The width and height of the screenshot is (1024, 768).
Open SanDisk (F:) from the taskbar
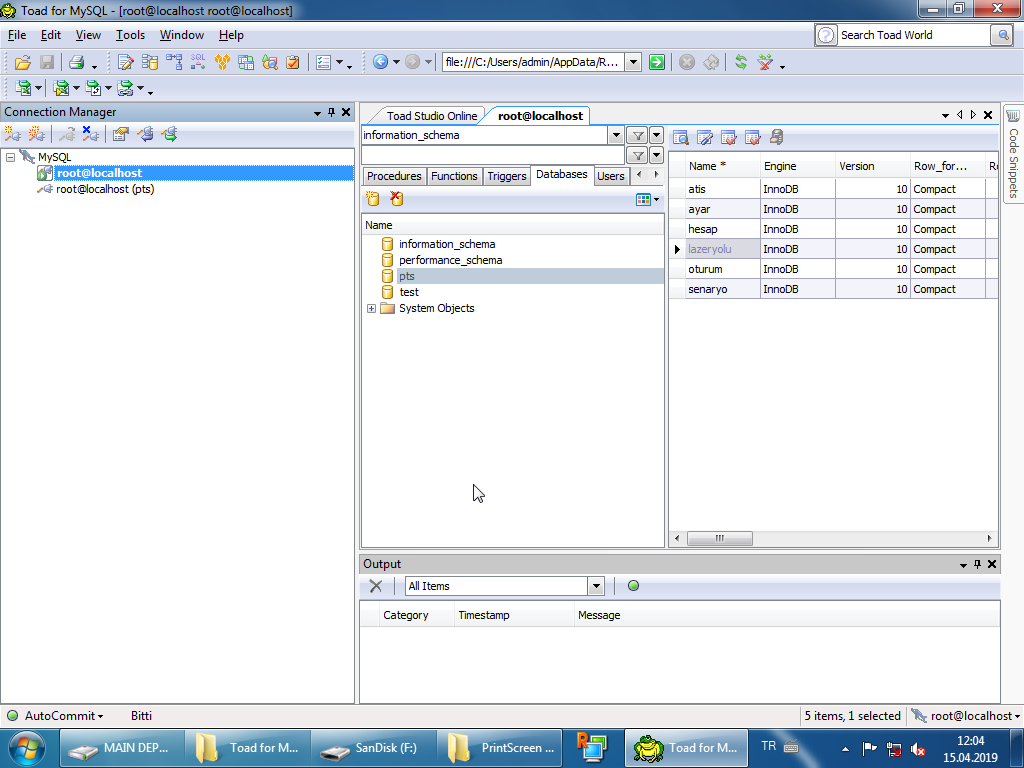tap(374, 748)
